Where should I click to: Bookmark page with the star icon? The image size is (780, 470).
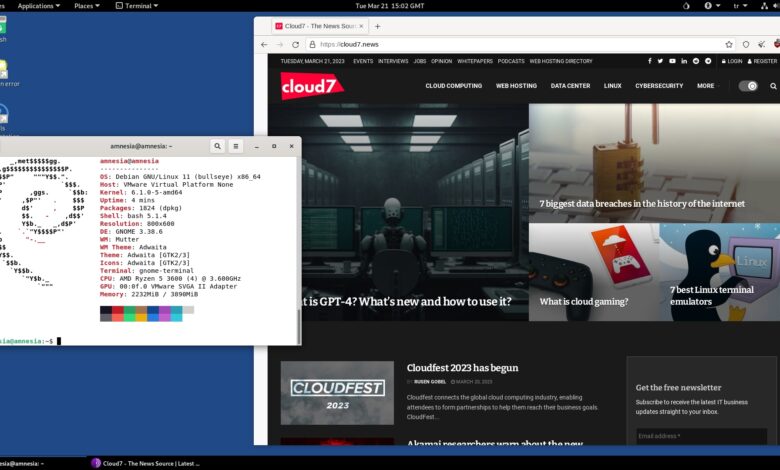click(x=729, y=44)
